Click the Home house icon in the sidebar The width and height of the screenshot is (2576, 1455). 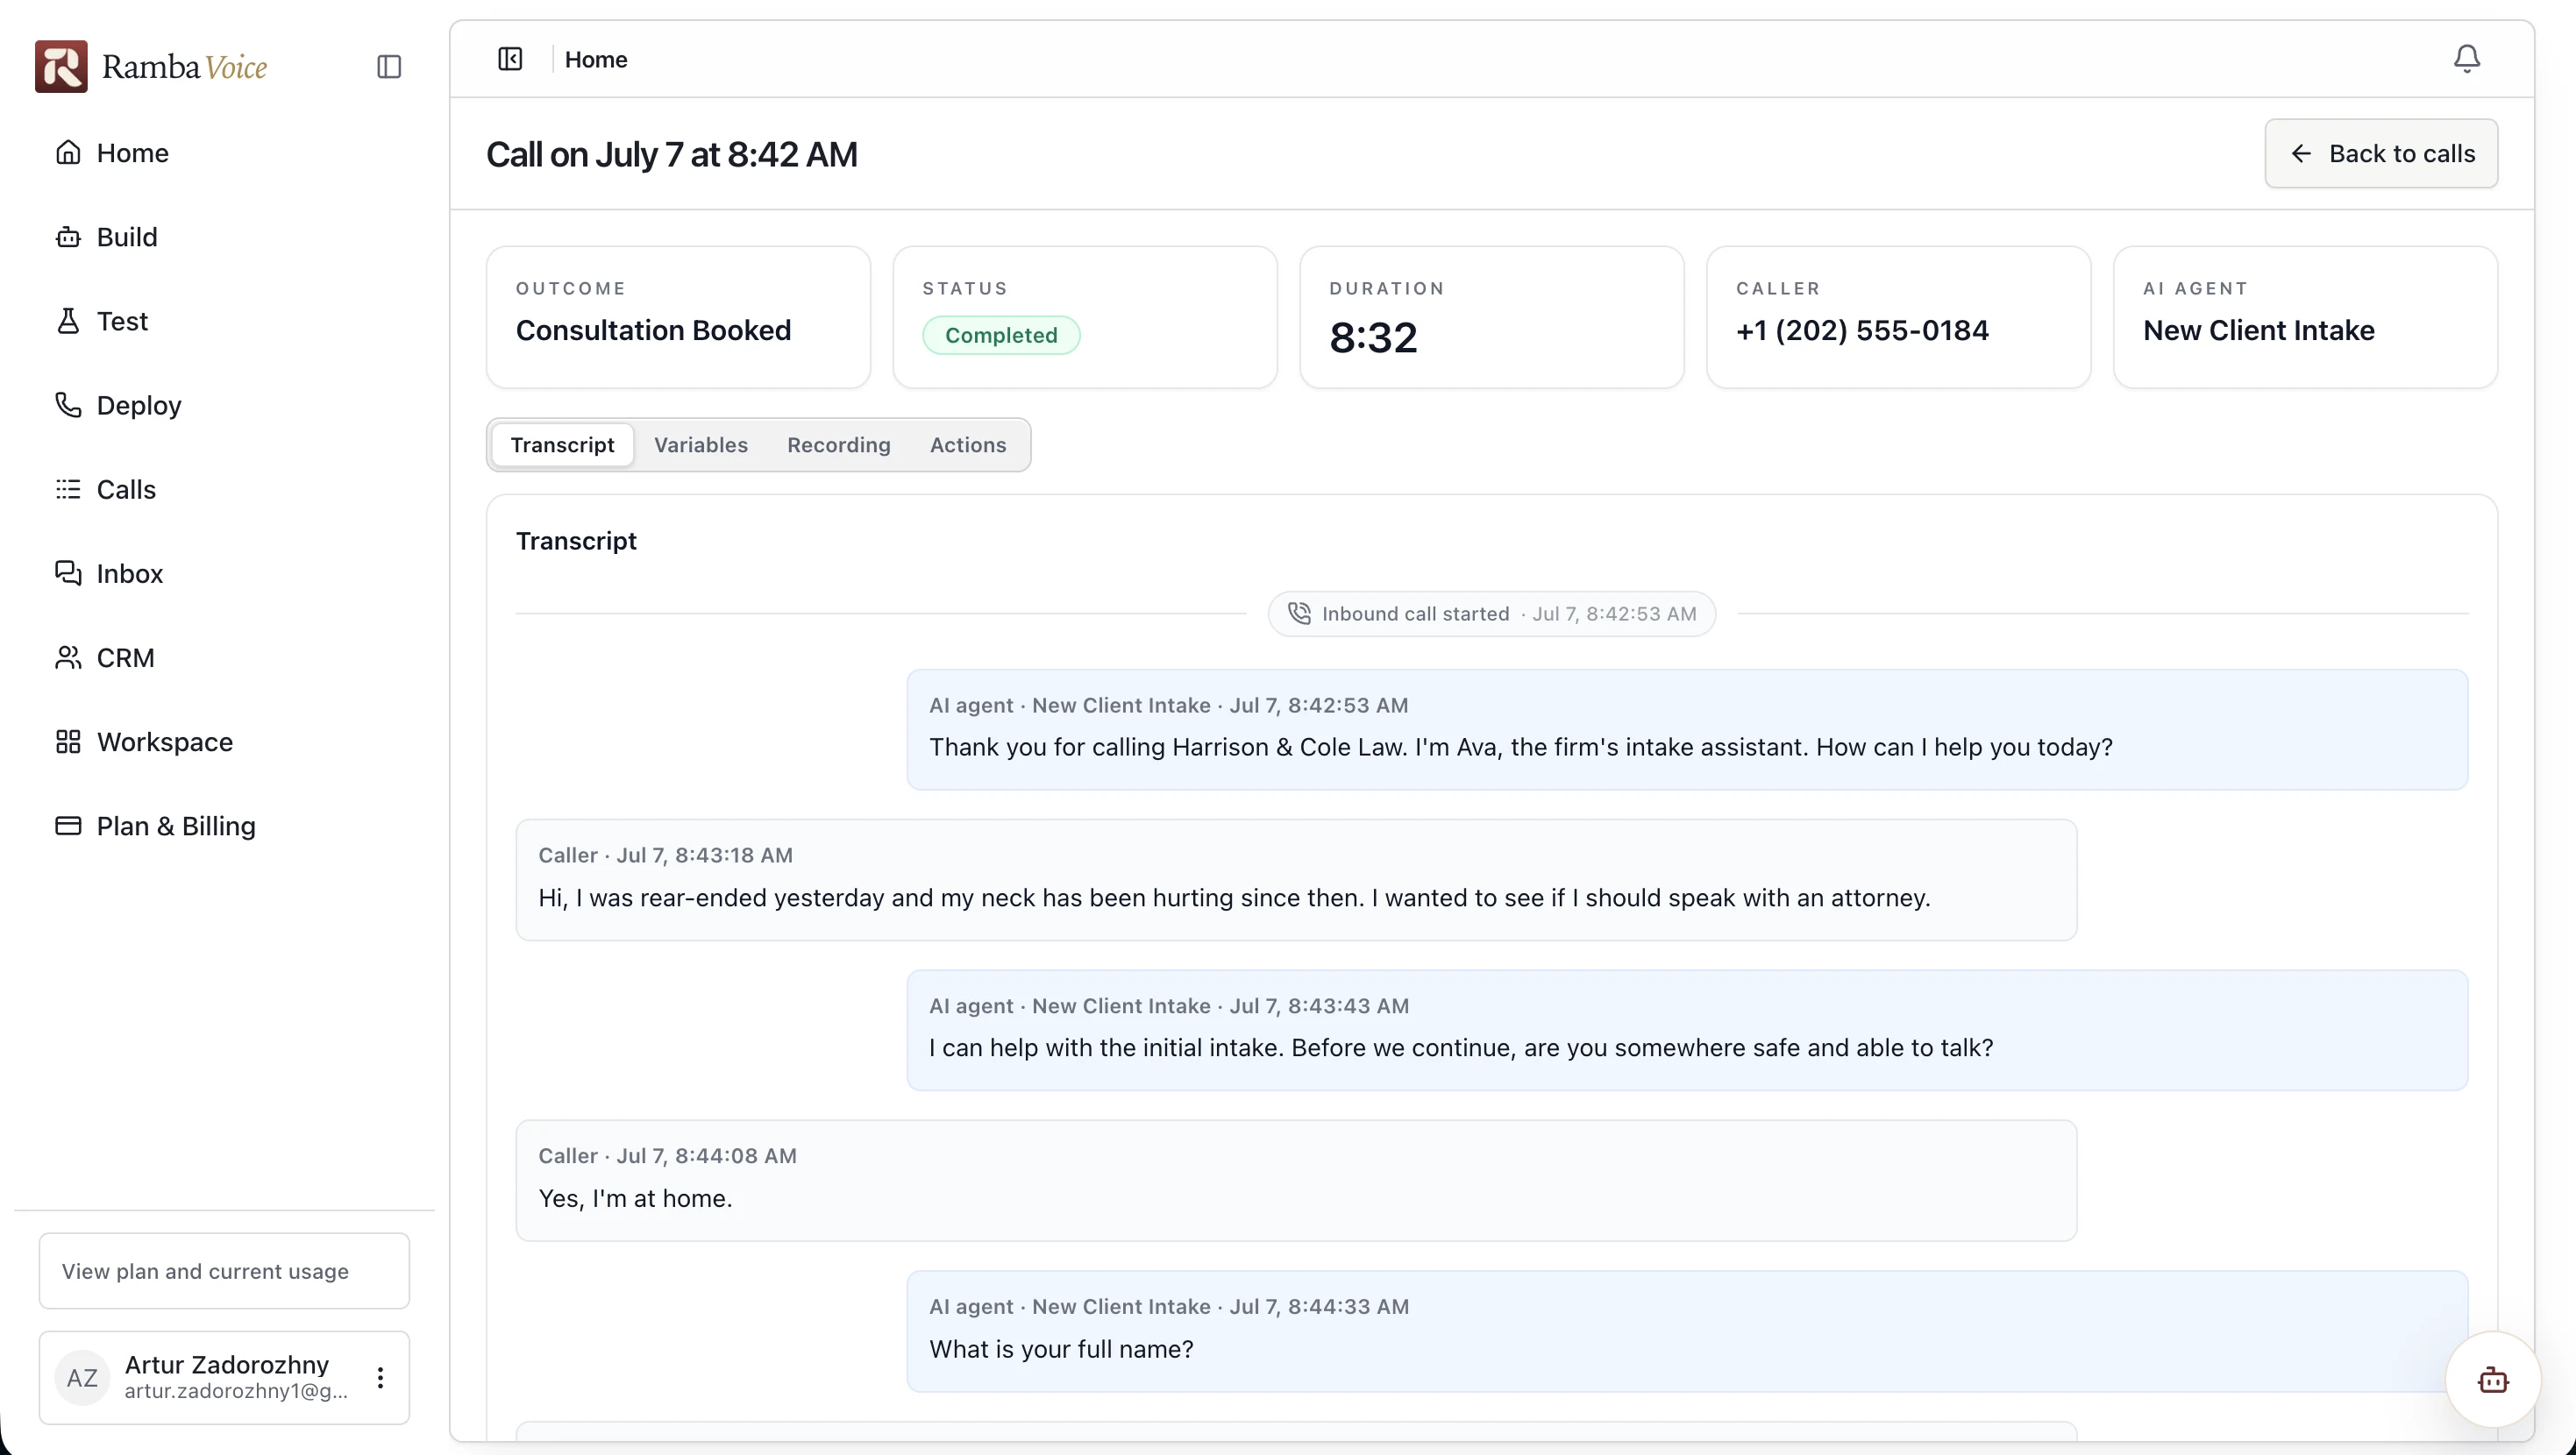[68, 153]
